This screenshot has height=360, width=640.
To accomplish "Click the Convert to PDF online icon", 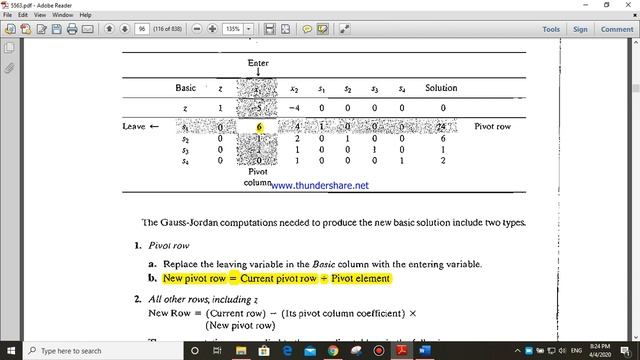I will coord(10,29).
